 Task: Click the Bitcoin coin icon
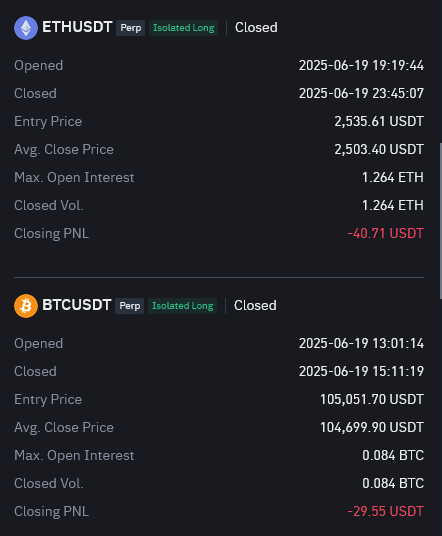26,306
